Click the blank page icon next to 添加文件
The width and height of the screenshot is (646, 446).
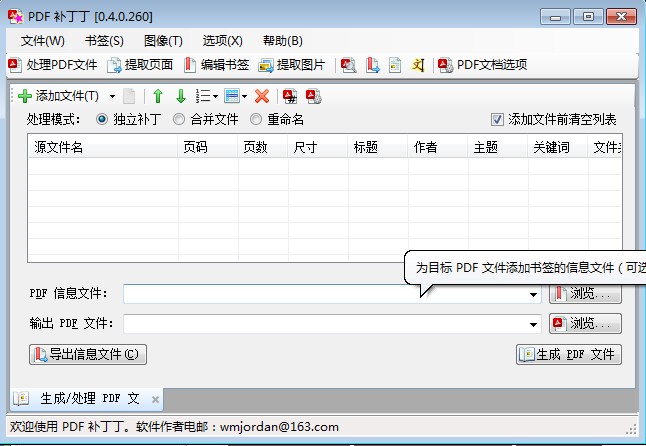(x=129, y=96)
